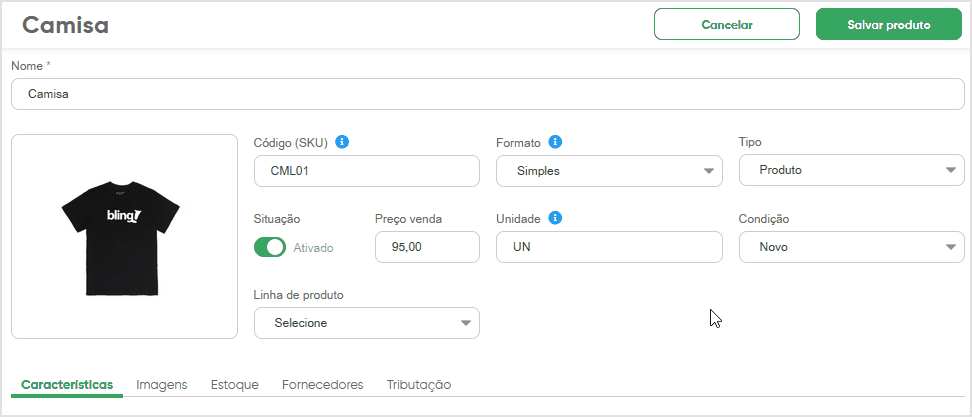Click the Cancelar button
The height and width of the screenshot is (417, 972).
coord(727,24)
